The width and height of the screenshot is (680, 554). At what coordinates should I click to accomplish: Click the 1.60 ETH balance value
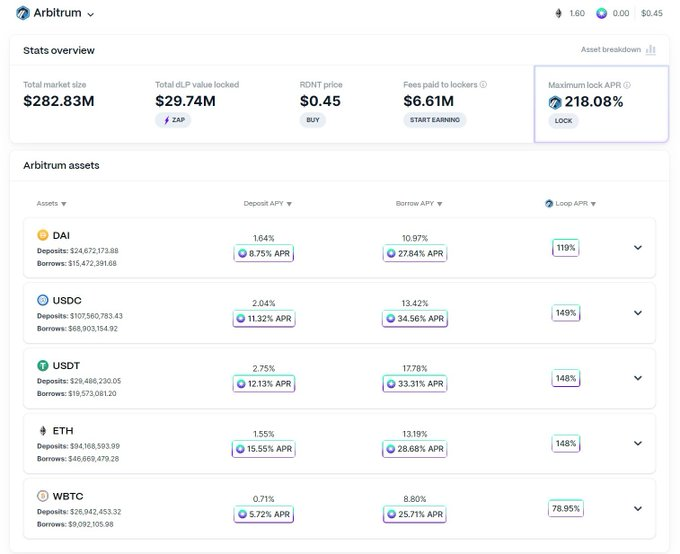pos(577,13)
